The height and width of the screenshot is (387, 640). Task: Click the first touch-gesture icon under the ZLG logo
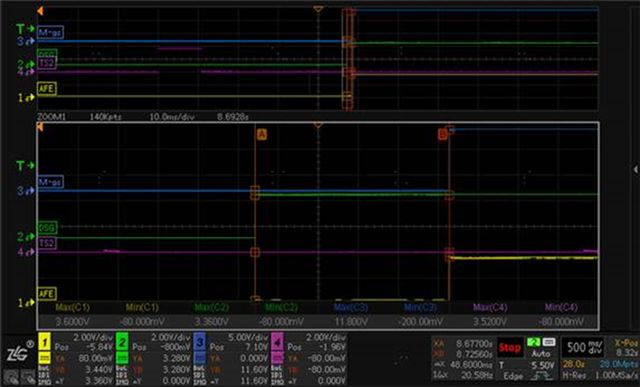pos(11,377)
